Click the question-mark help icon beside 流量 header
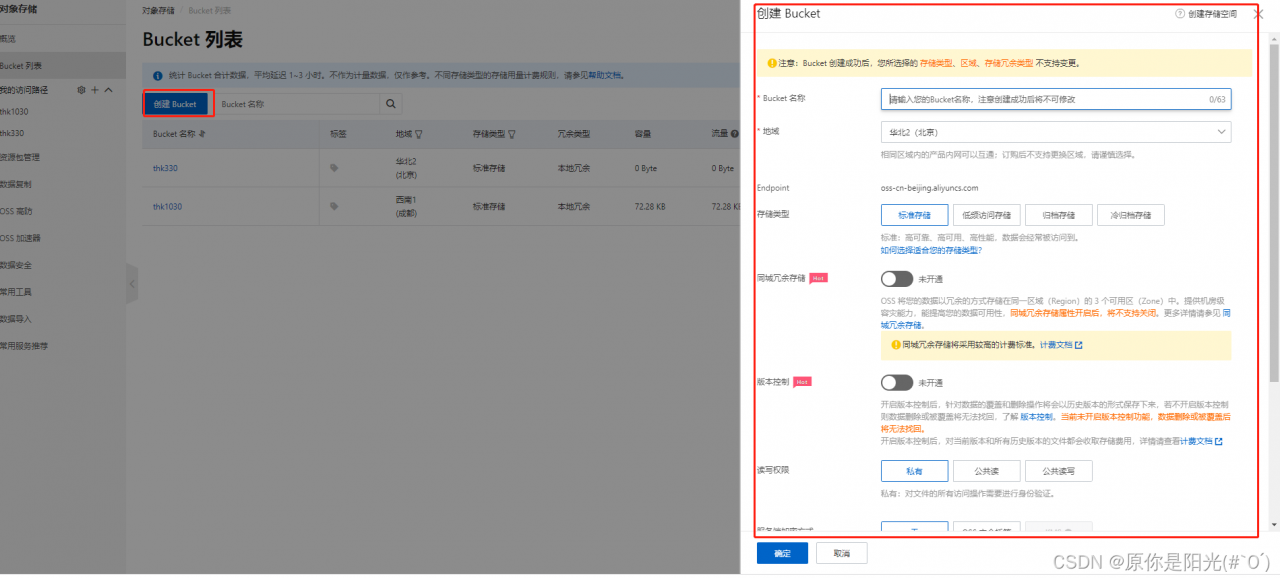This screenshot has width=1280, height=578. click(x=733, y=133)
